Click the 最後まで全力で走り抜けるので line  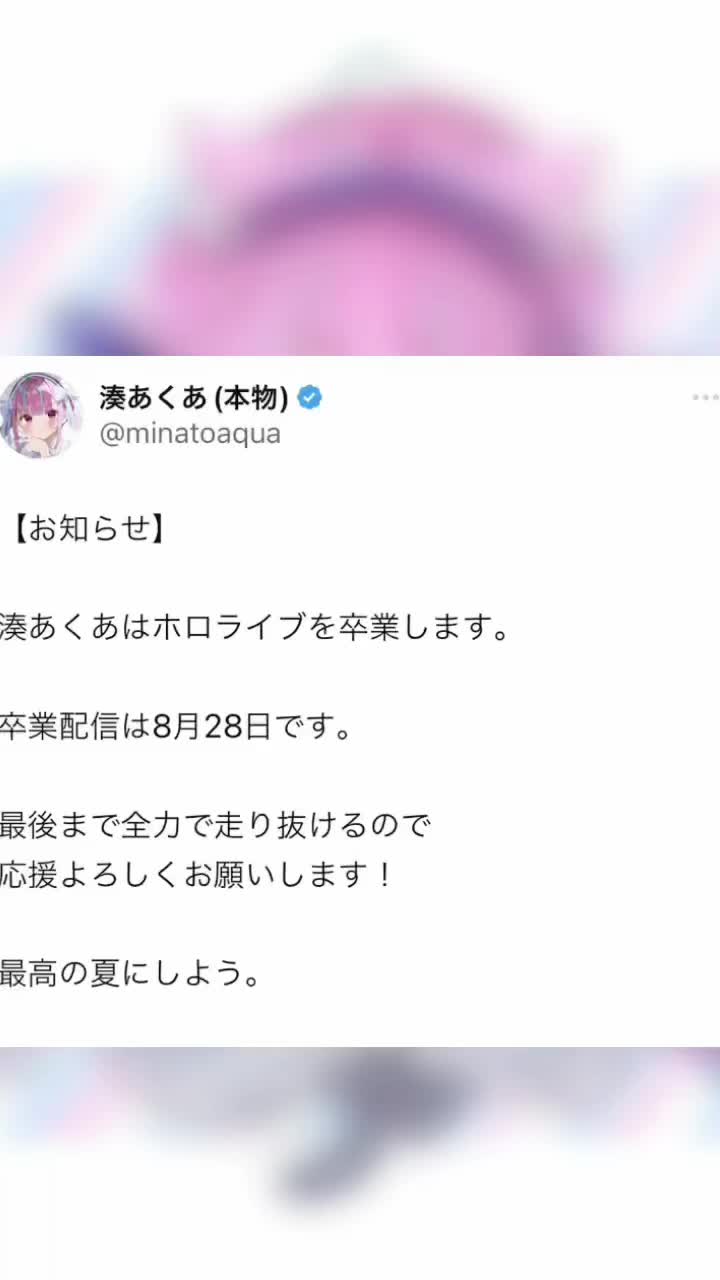pyautogui.click(x=215, y=826)
